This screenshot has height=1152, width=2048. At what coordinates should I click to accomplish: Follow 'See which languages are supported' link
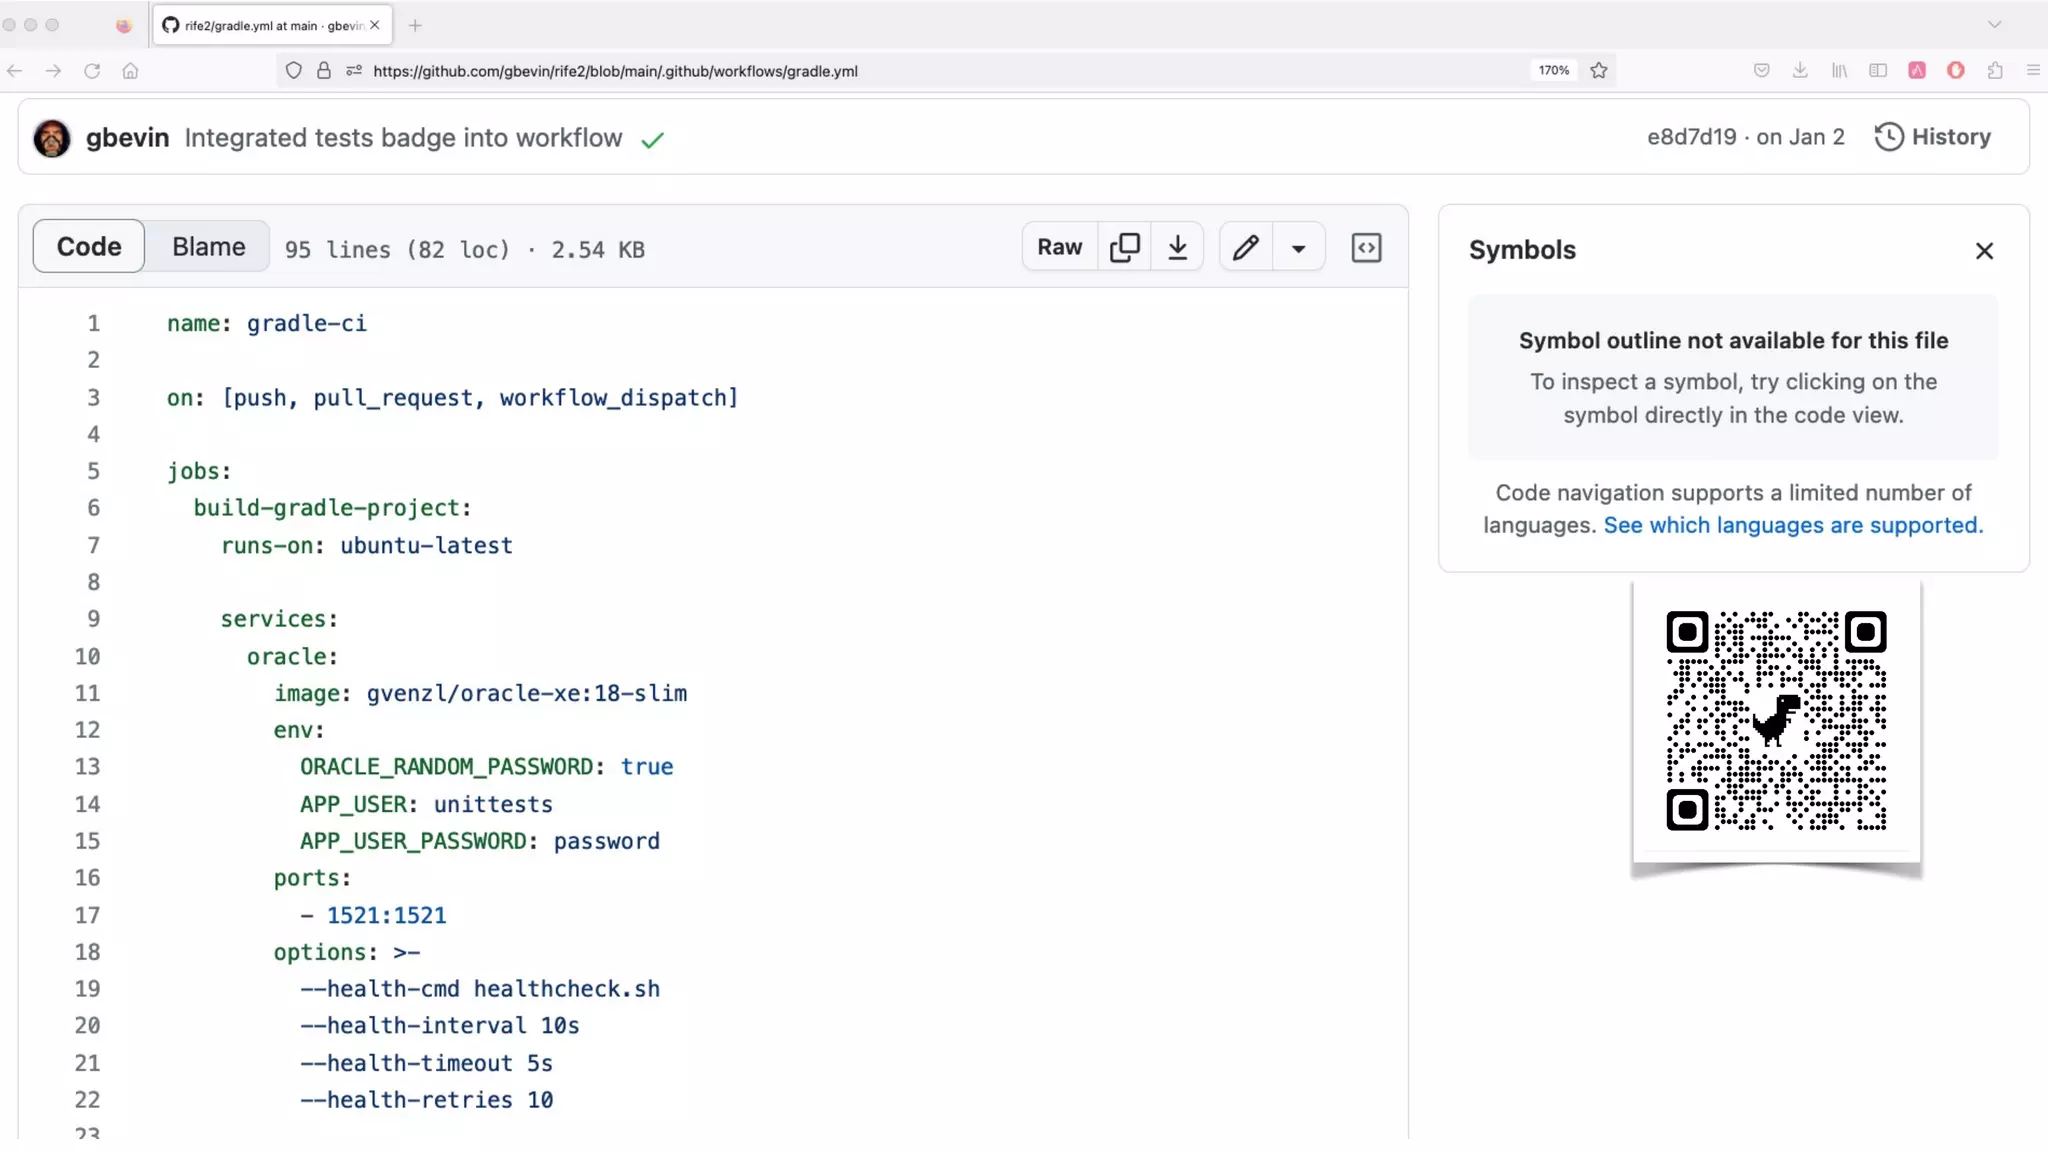pos(1792,526)
